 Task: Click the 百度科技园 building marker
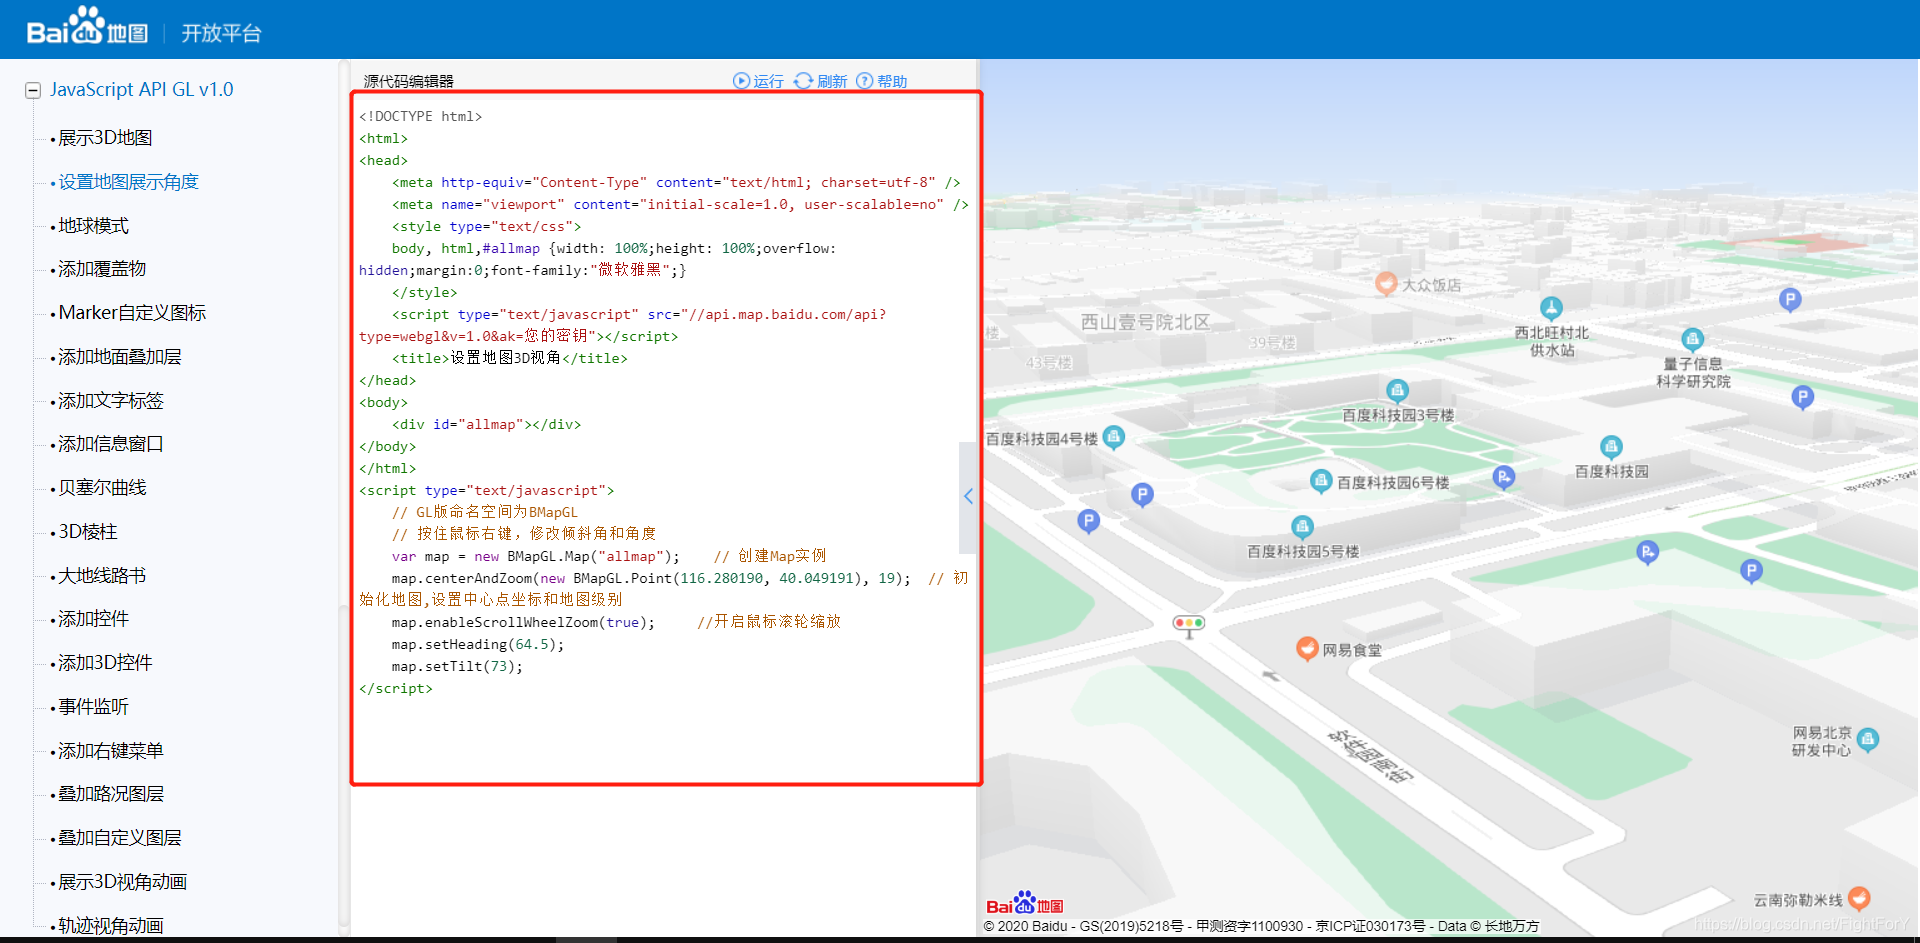(1611, 447)
